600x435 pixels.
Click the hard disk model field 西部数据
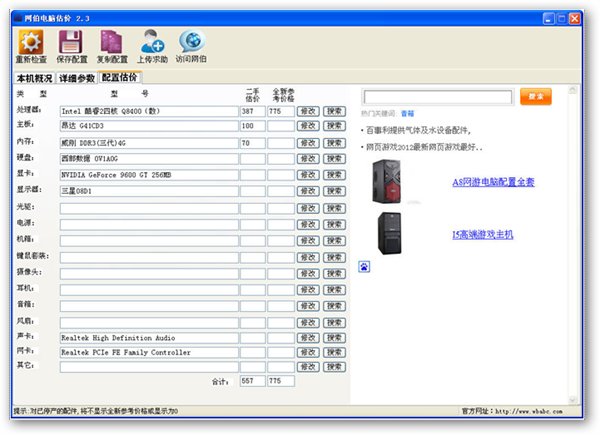(x=149, y=159)
